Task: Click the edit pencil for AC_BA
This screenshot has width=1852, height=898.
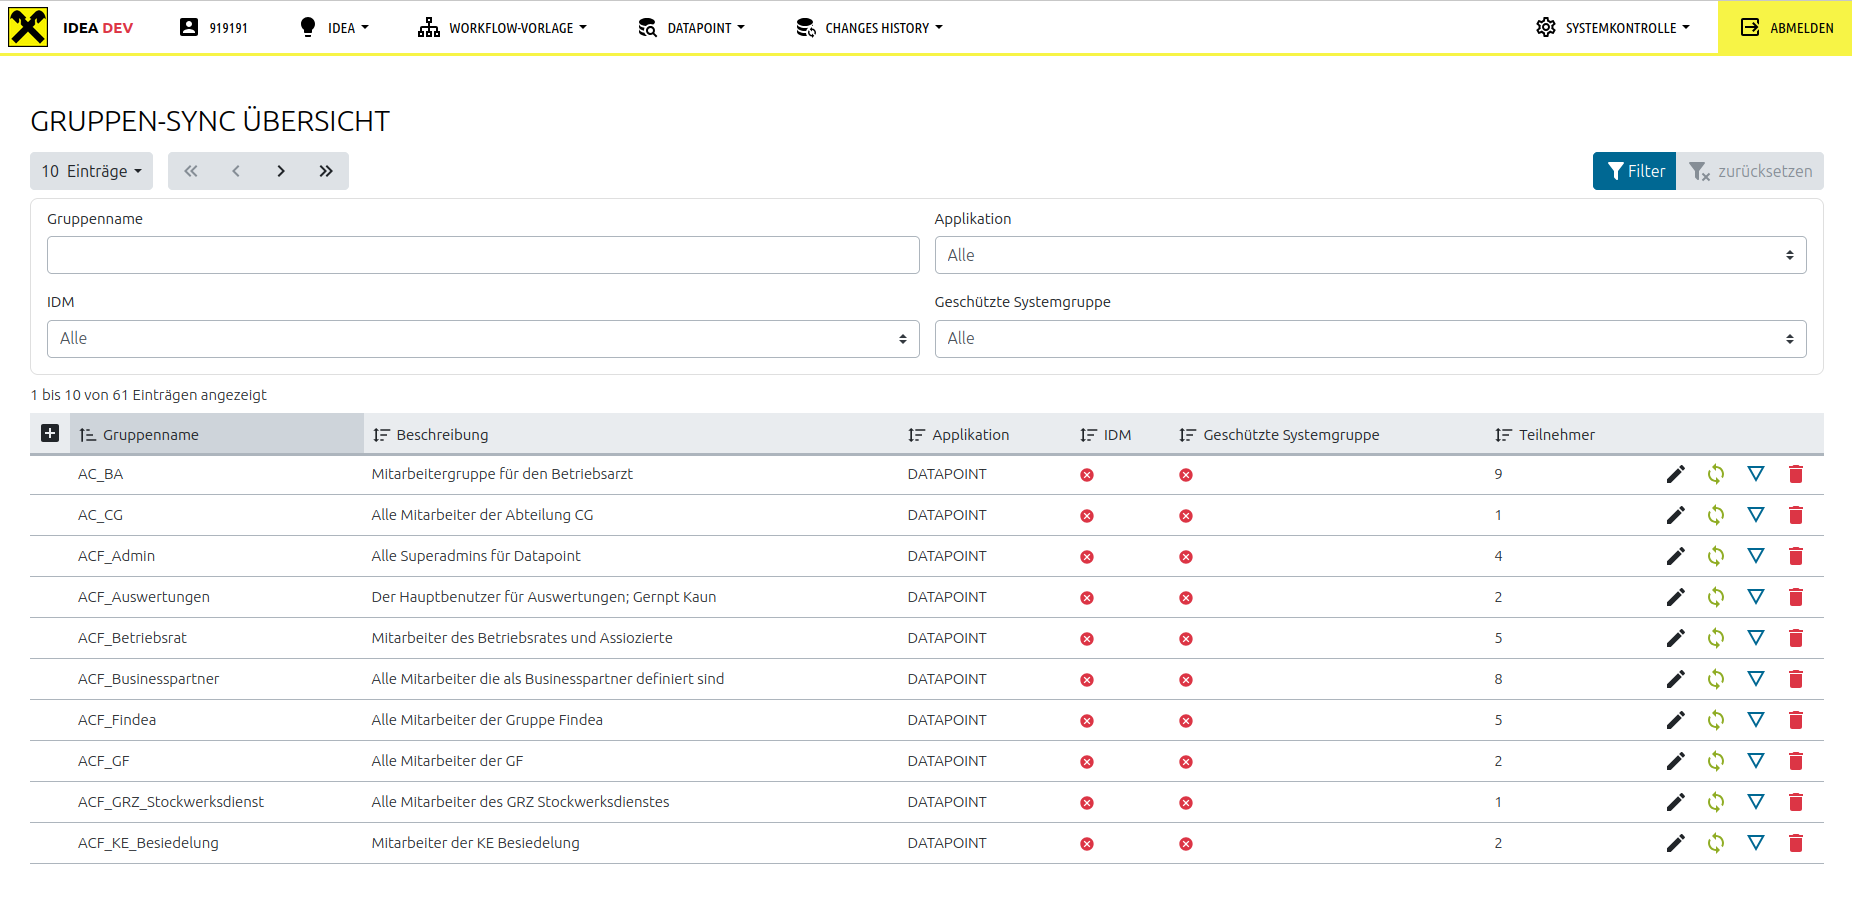Action: (x=1675, y=474)
